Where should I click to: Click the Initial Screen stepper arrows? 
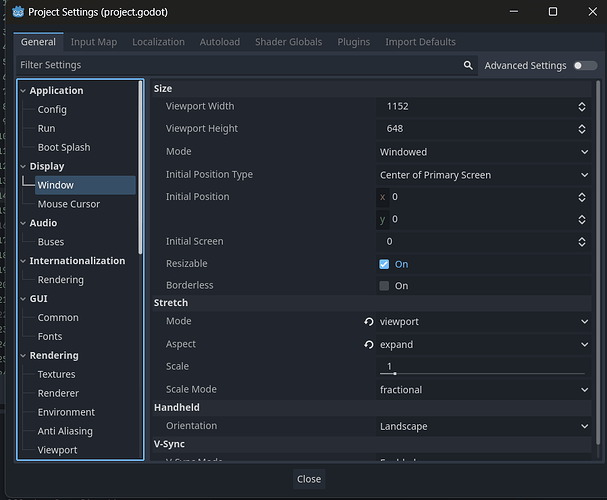tap(582, 242)
